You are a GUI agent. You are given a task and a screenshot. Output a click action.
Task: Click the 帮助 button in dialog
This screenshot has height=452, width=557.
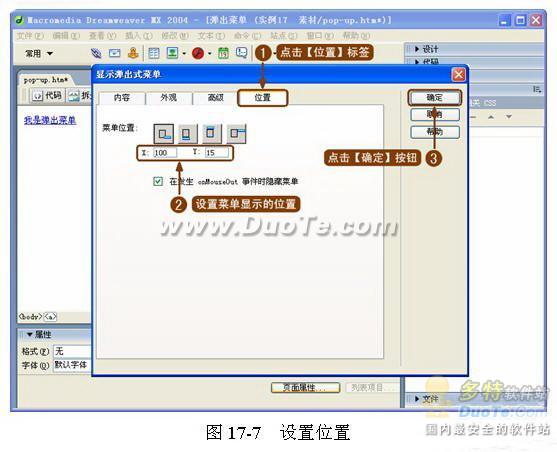435,132
